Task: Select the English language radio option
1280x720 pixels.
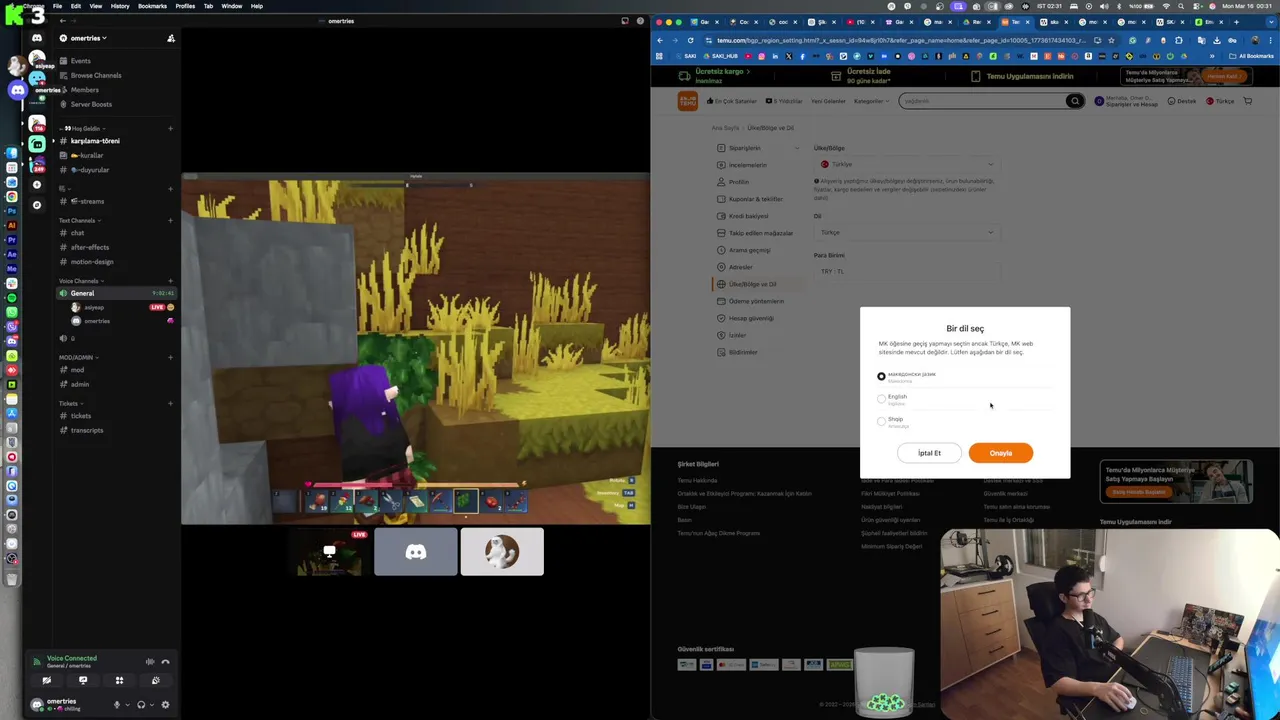Action: 881,399
